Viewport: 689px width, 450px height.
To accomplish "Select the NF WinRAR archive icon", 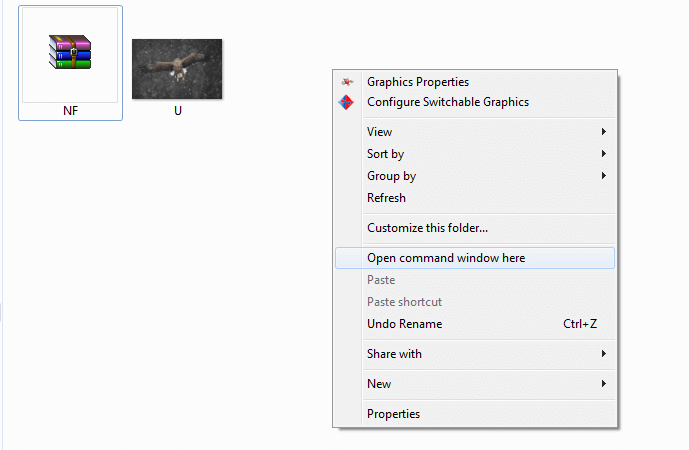I will [70, 52].
